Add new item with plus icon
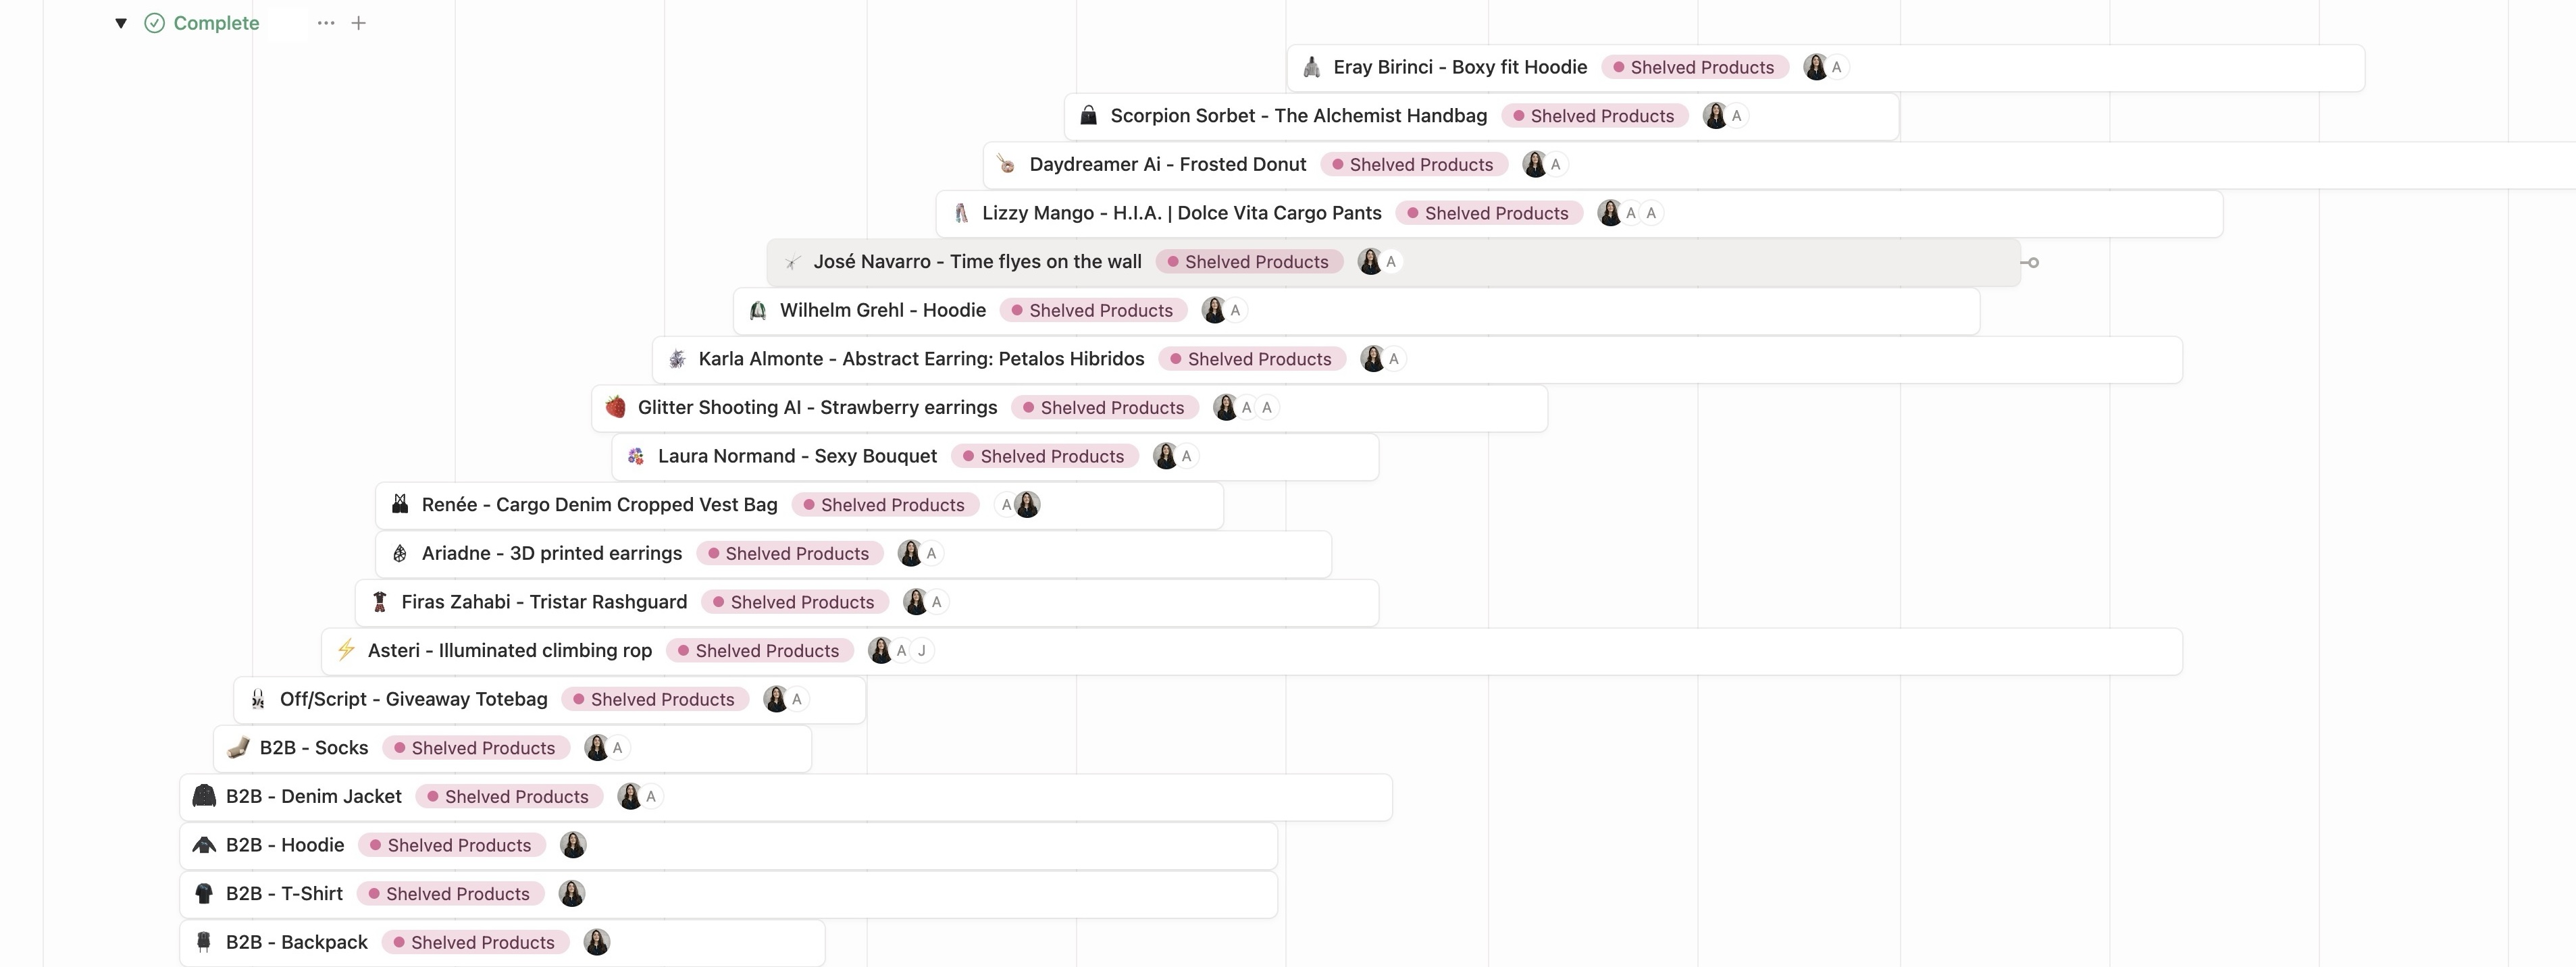Screen dimensions: 2576x967 [359, 23]
